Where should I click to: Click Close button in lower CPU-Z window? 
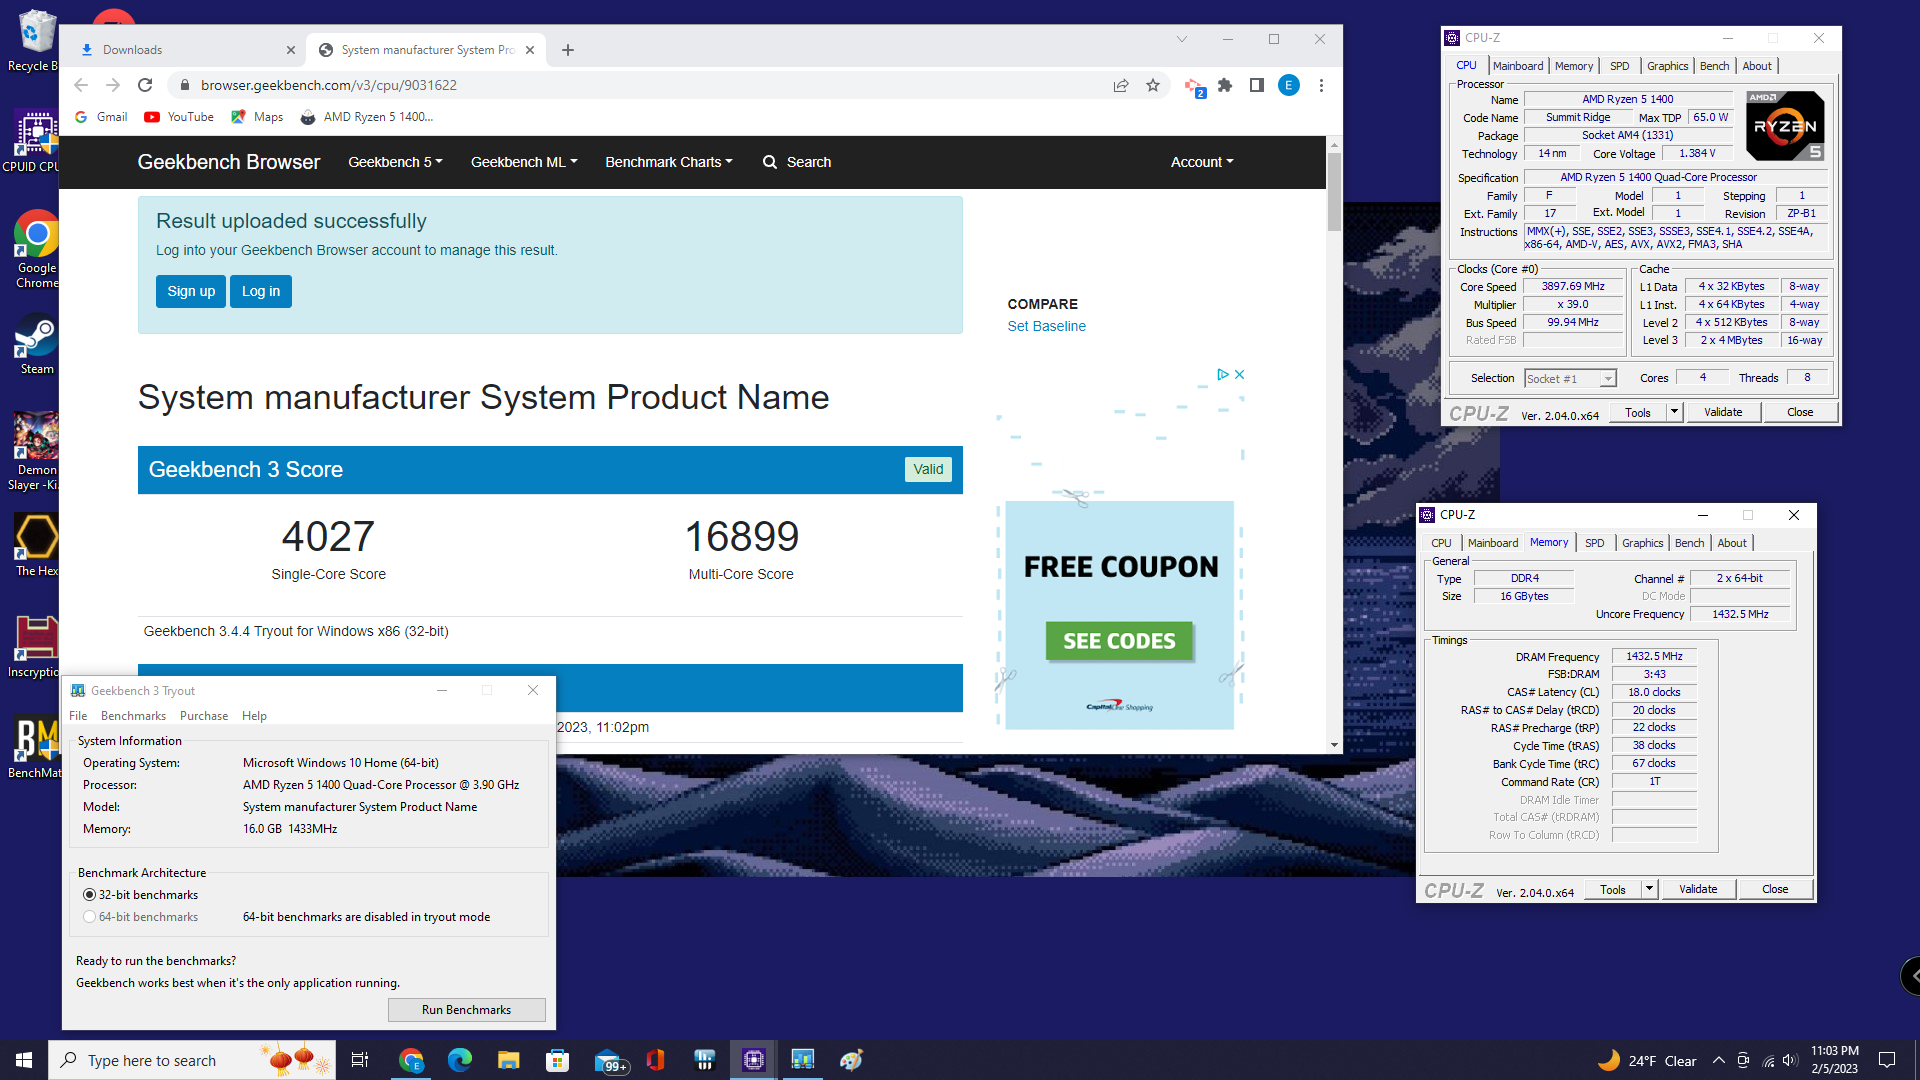coord(1775,889)
